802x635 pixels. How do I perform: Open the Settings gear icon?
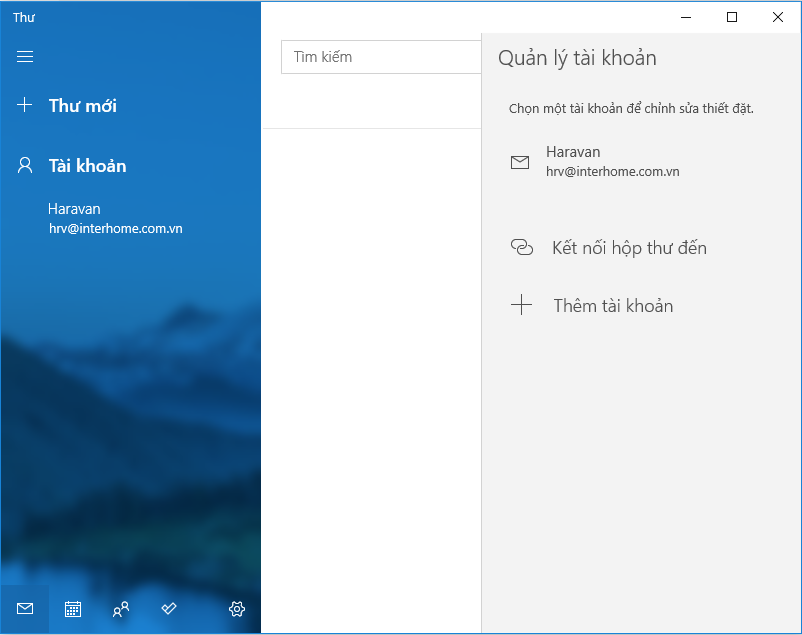point(237,609)
